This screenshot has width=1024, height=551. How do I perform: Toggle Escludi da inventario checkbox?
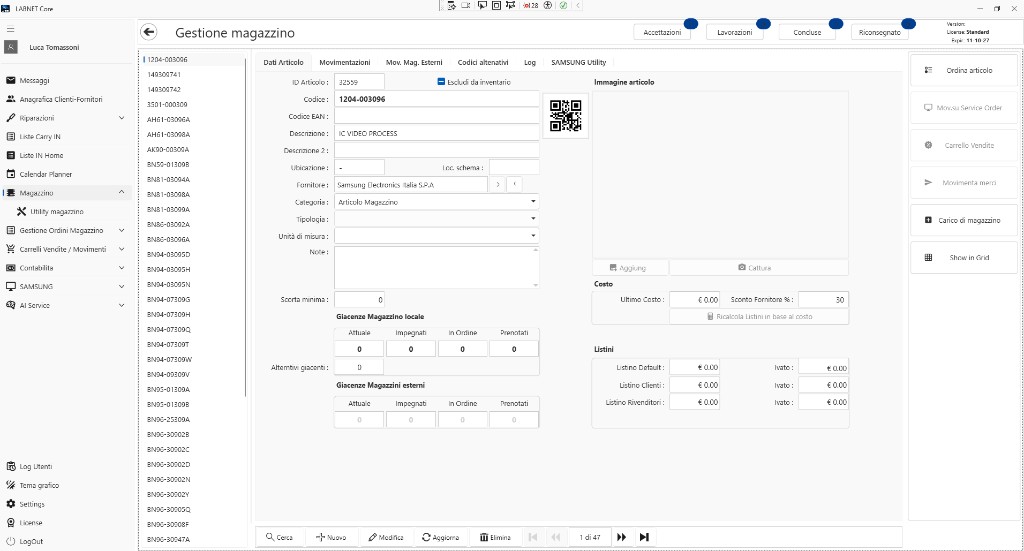(441, 82)
